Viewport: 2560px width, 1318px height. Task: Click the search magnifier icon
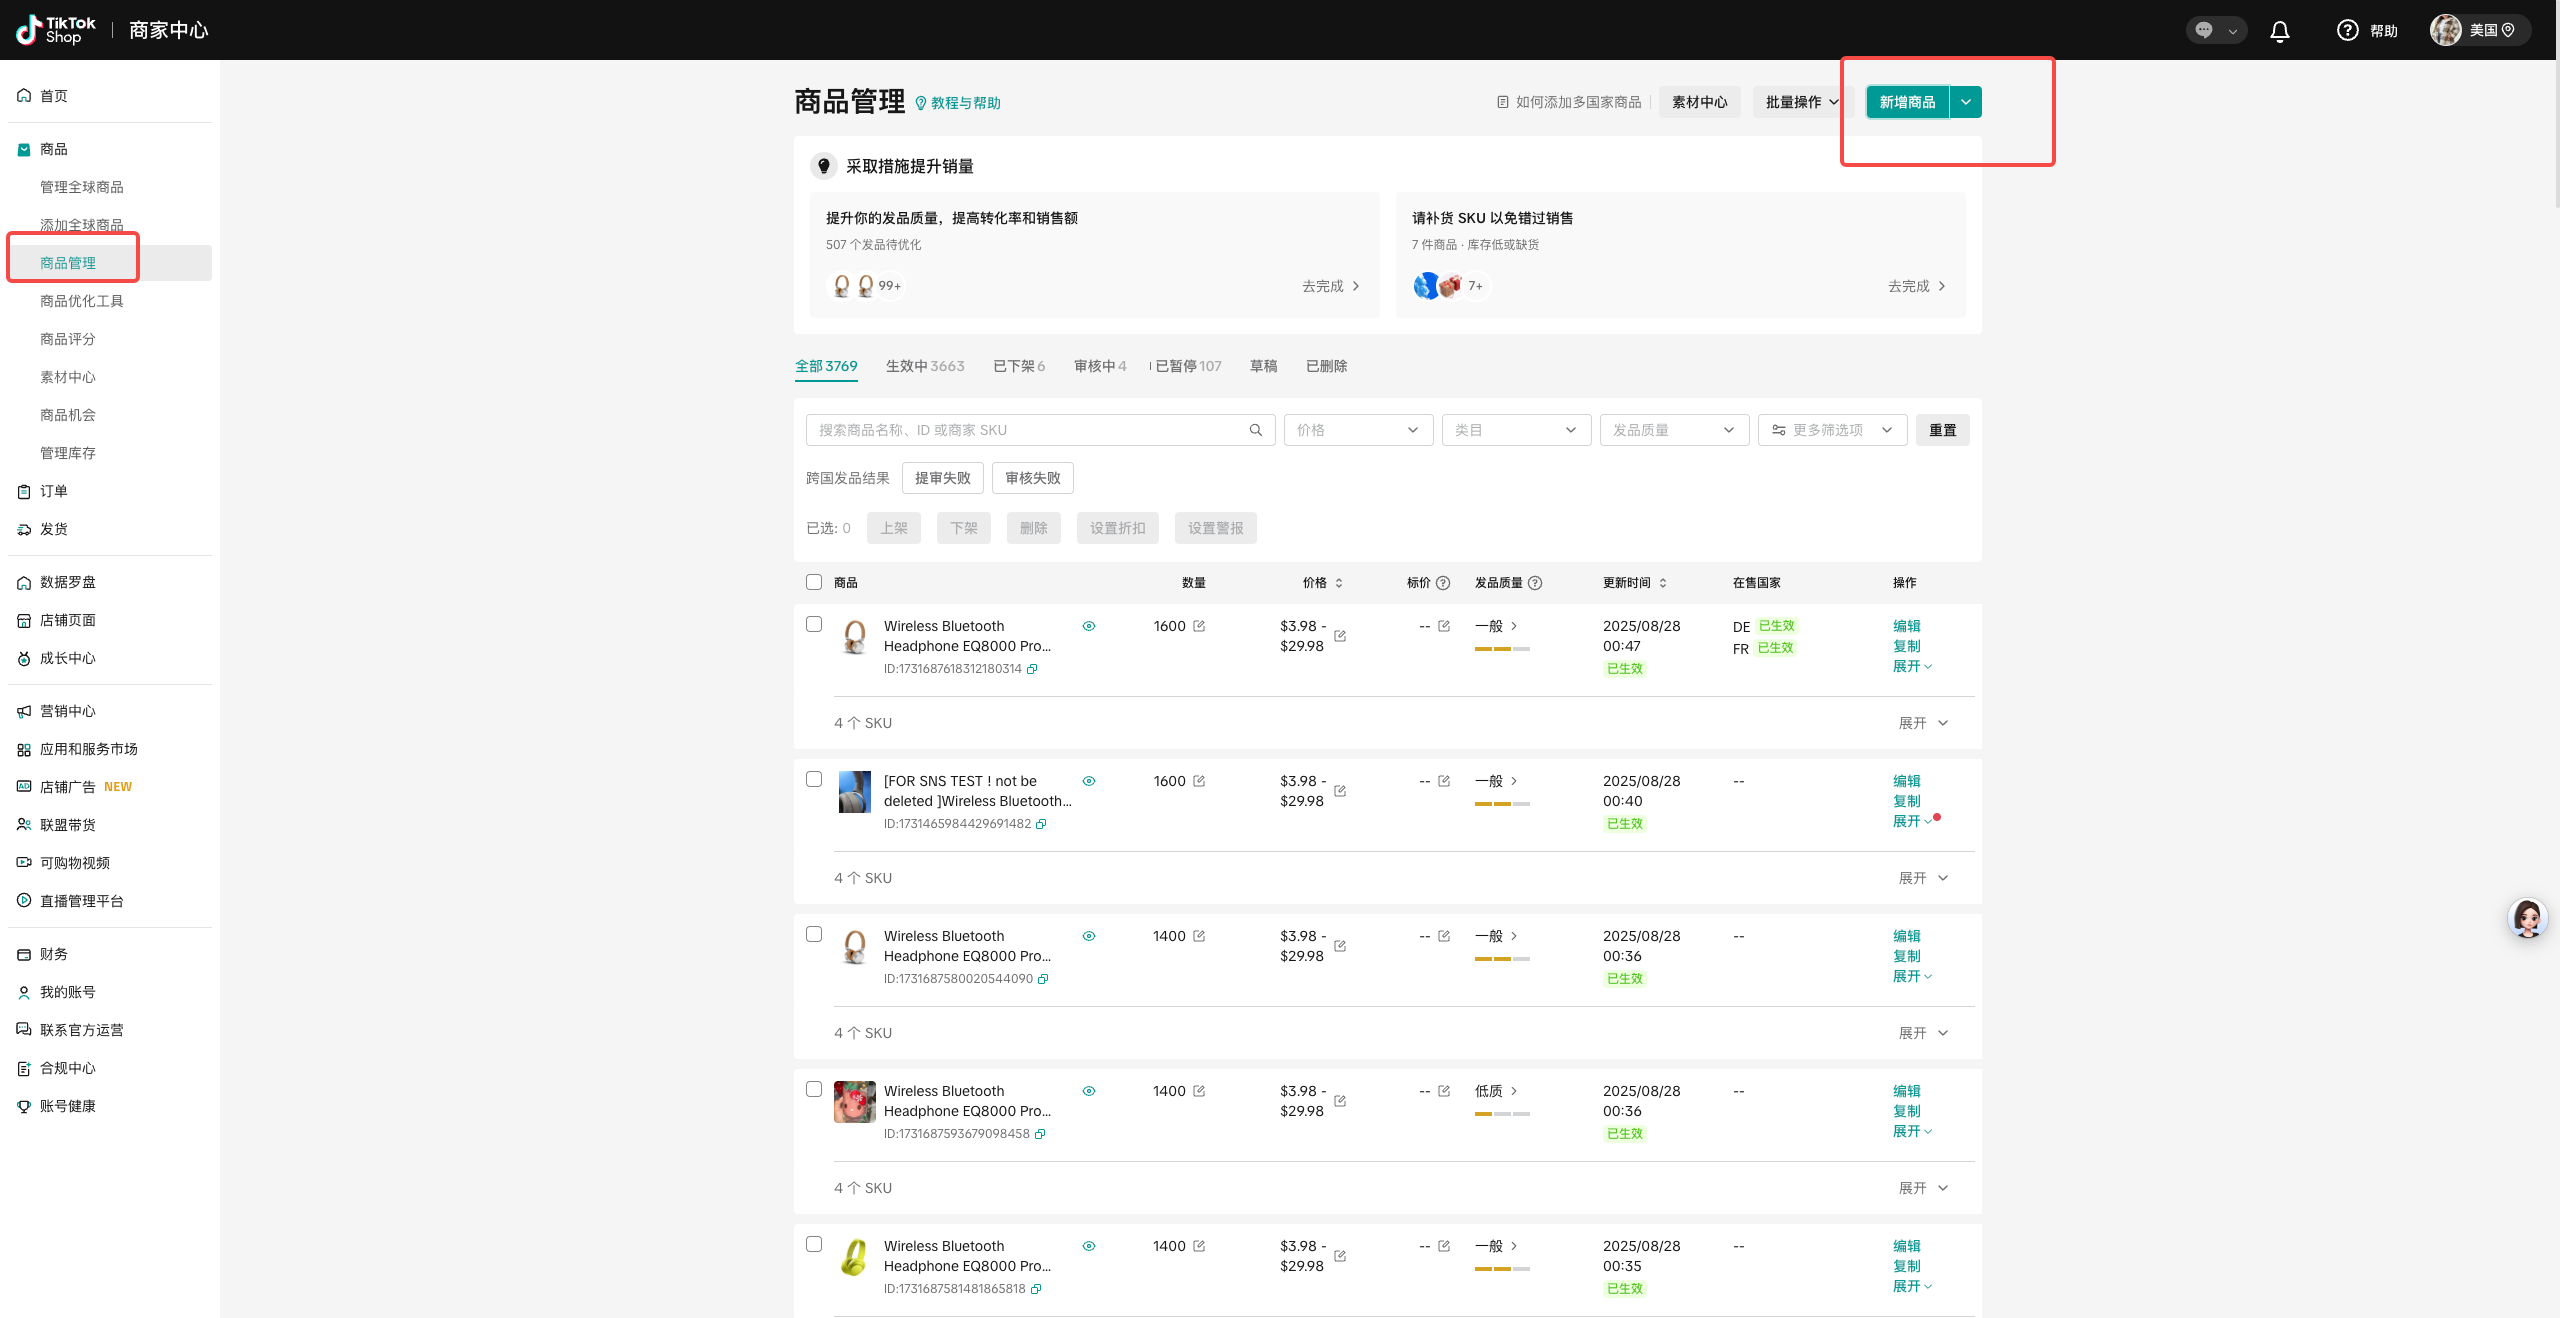click(x=1255, y=430)
